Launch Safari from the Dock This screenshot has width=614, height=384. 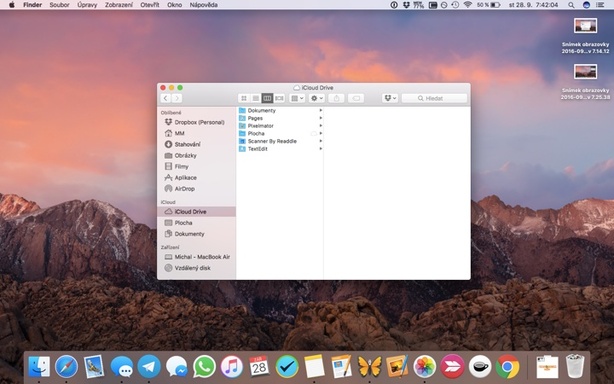tap(66, 367)
